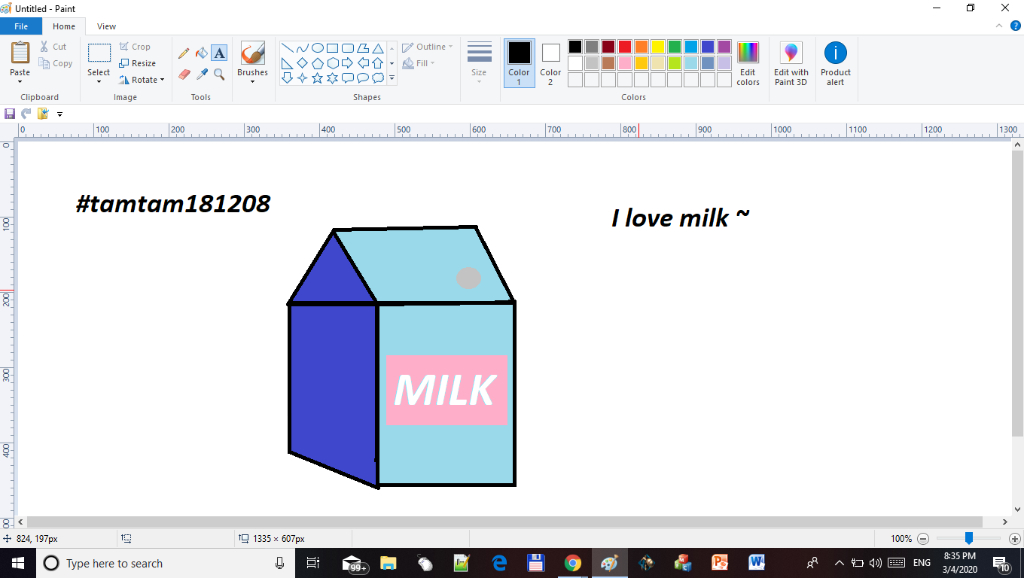Save using quick access toolbar icon

coord(10,114)
